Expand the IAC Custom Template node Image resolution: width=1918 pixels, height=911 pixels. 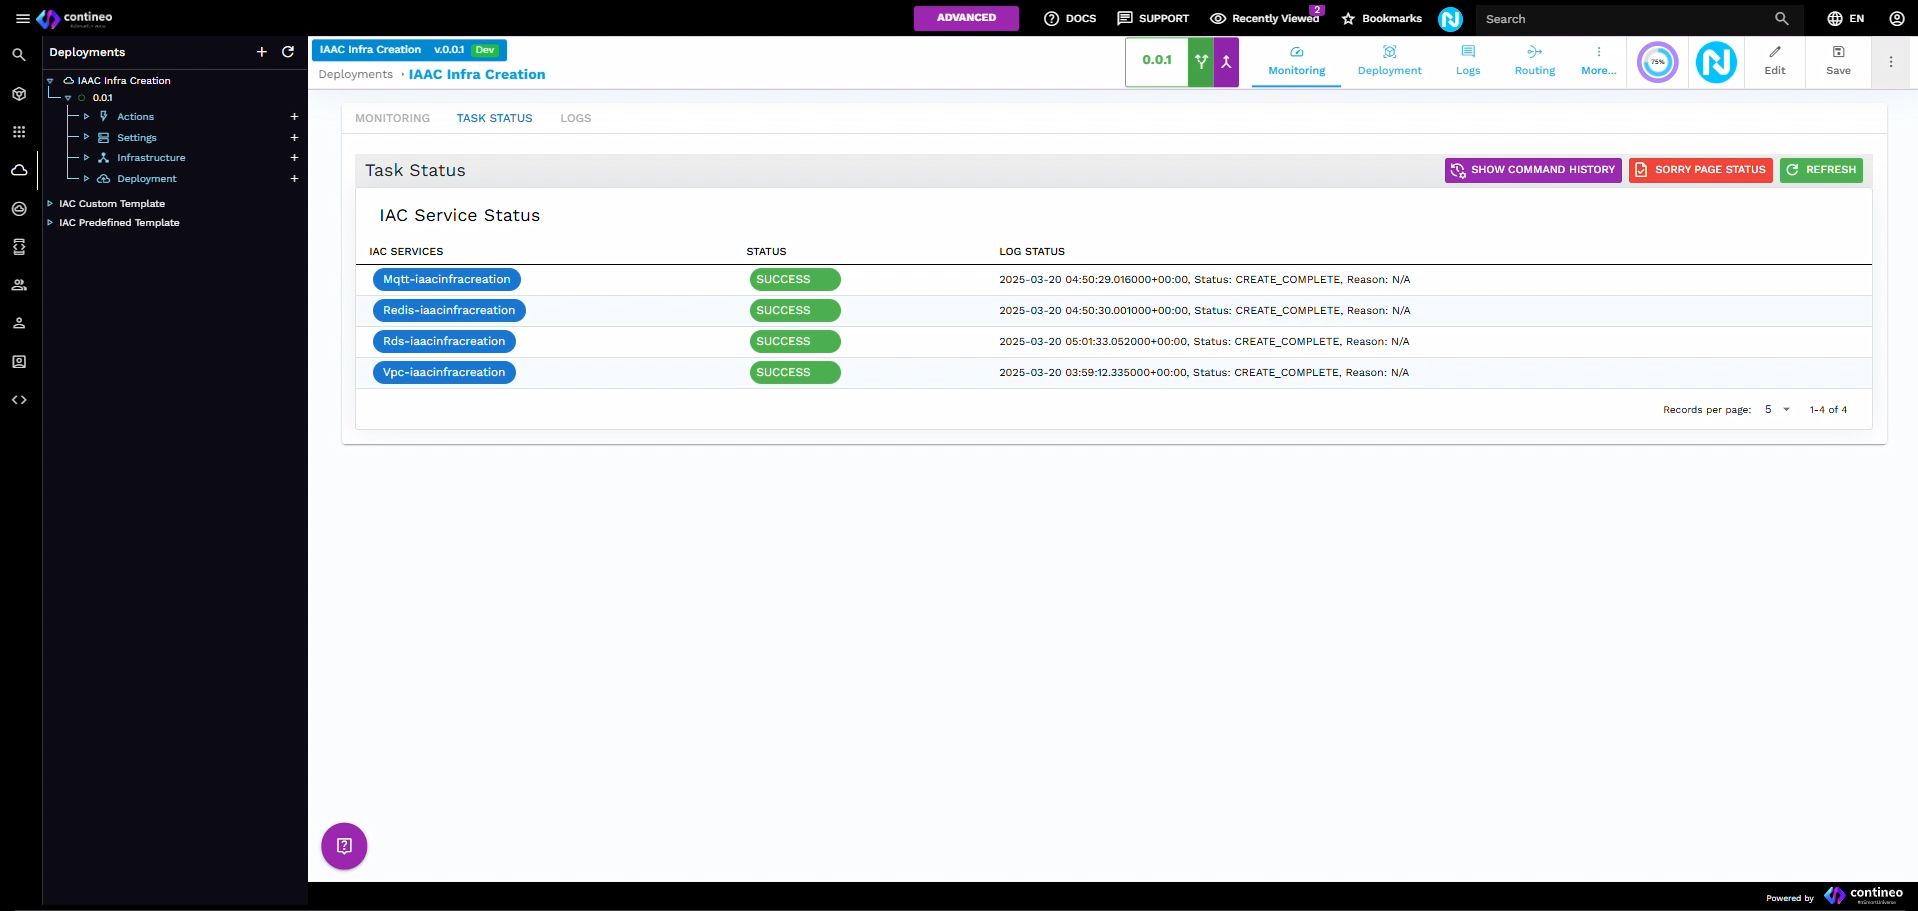click(x=50, y=204)
